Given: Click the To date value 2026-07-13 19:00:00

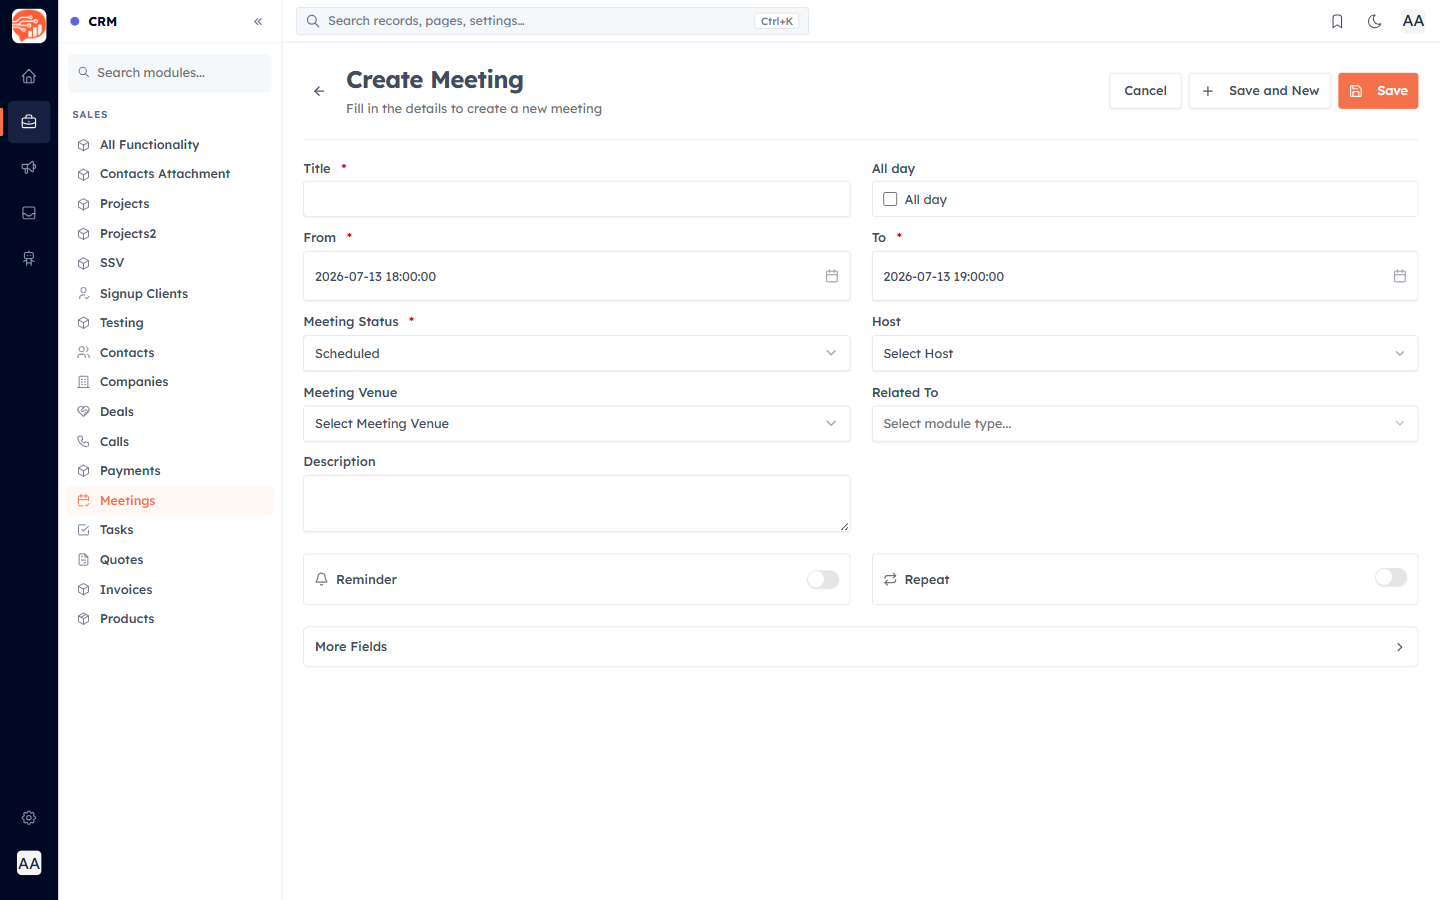Looking at the screenshot, I should tap(944, 277).
